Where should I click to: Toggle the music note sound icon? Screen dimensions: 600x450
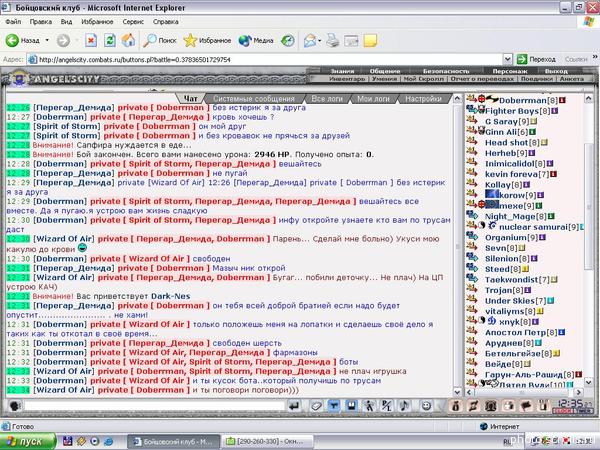pyautogui.click(x=404, y=406)
